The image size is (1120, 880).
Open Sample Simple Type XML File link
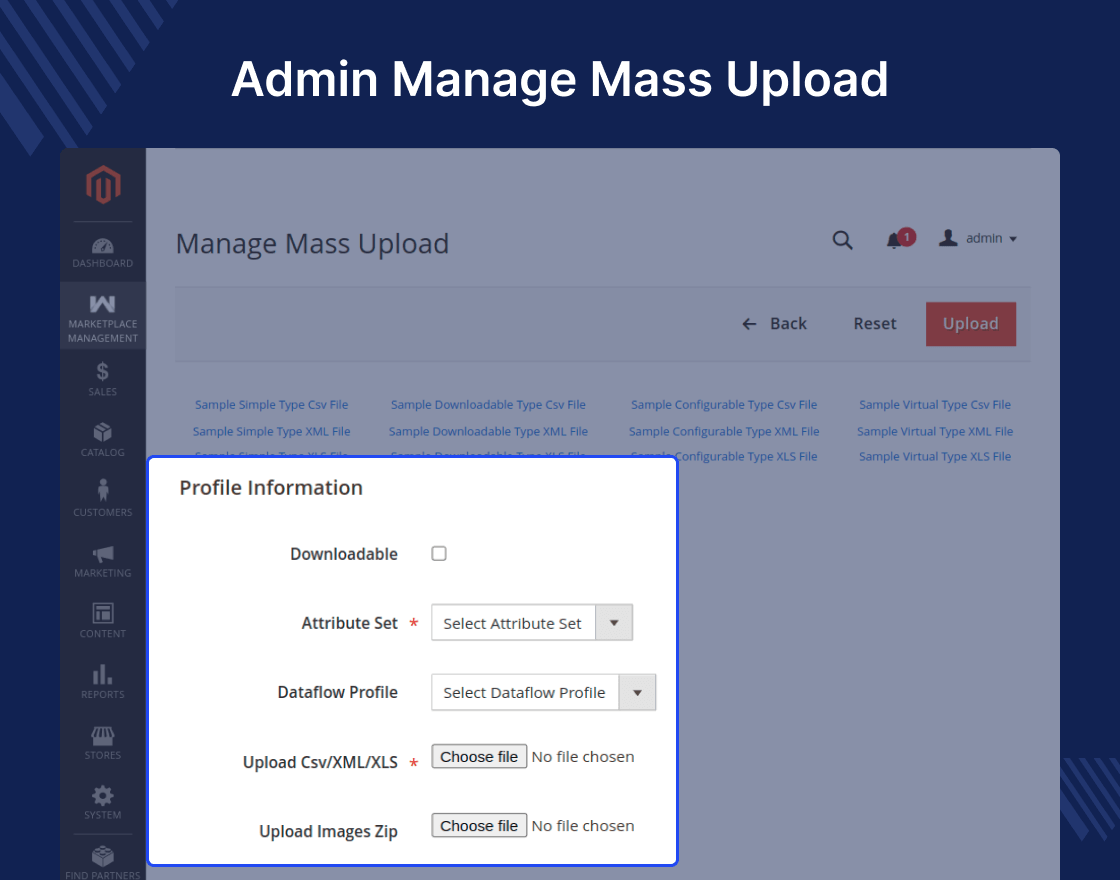pyautogui.click(x=271, y=431)
